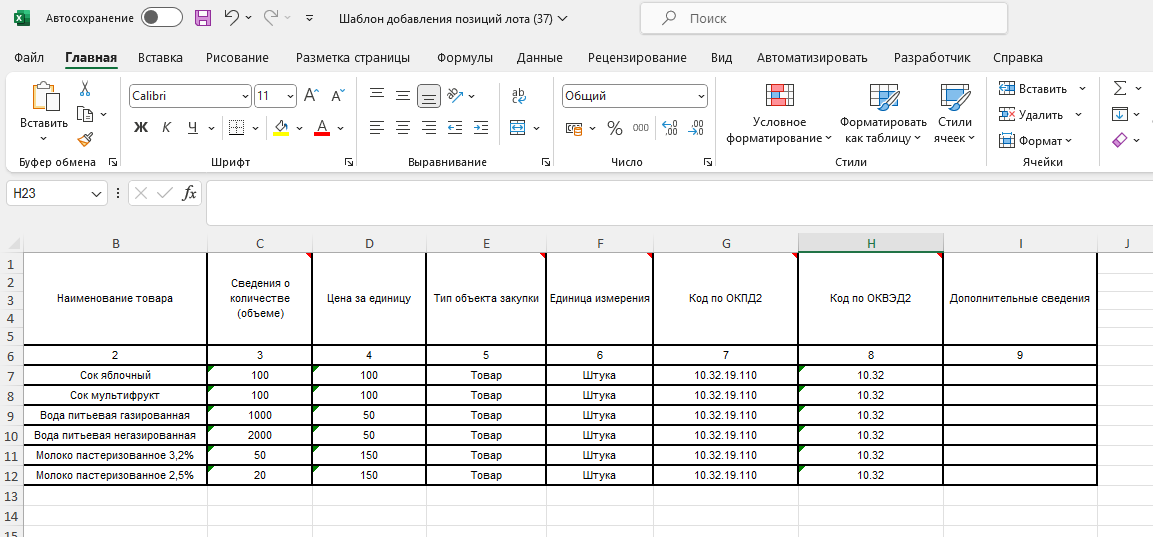Increase font size
Image resolution: width=1153 pixels, height=537 pixels.
tap(311, 96)
